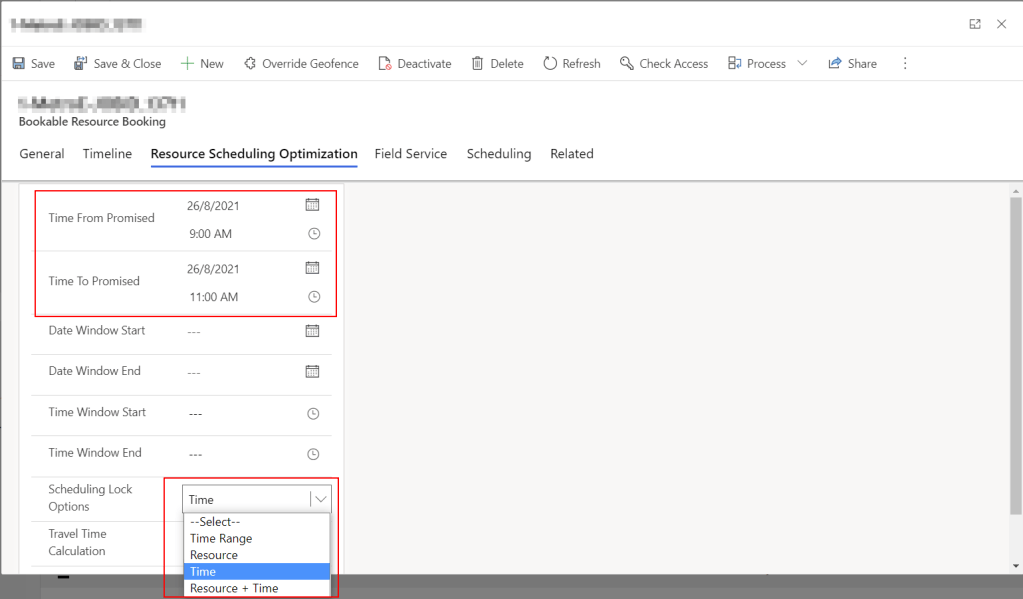Open the Scheduling tab
Image resolution: width=1023 pixels, height=599 pixels.
(x=498, y=154)
